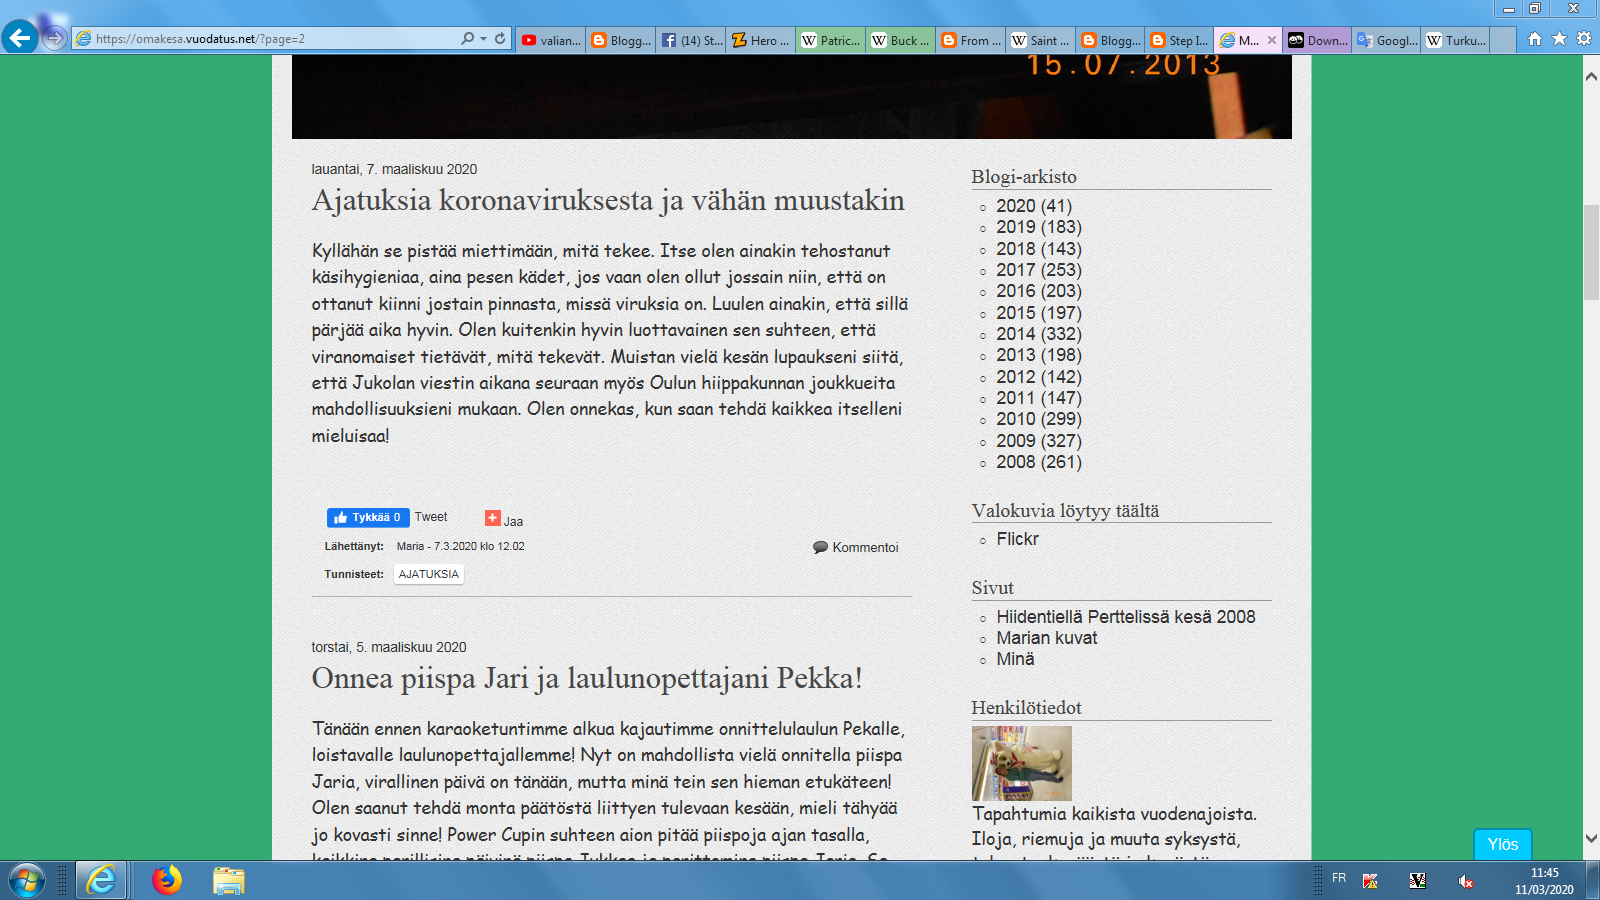Click the red plus Jaa share icon
The image size is (1600, 900).
[493, 518]
